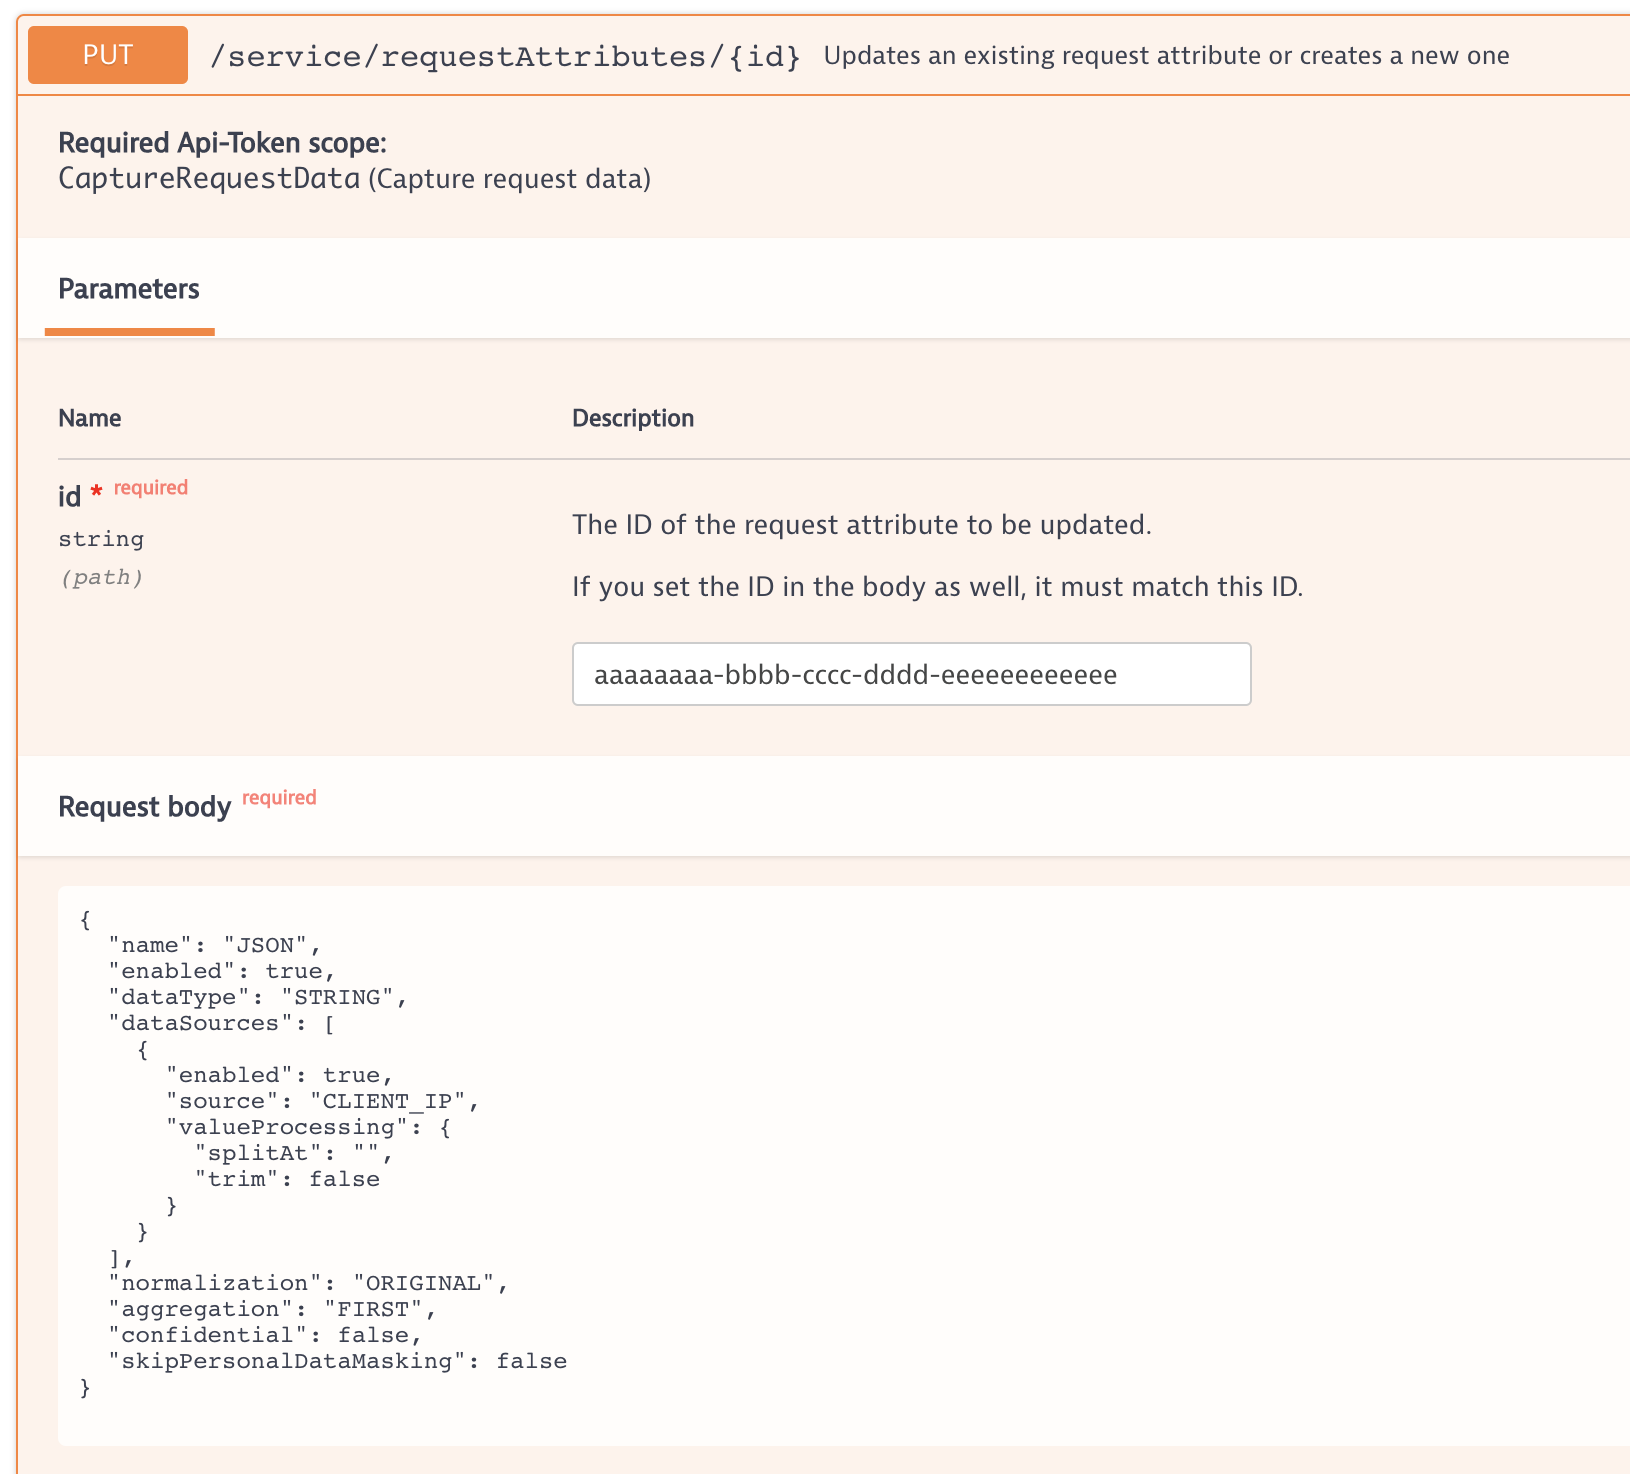Screen dimensions: 1630x1474
Task: Click the 'Required Api-Token scope' heading
Action: pos(222,143)
